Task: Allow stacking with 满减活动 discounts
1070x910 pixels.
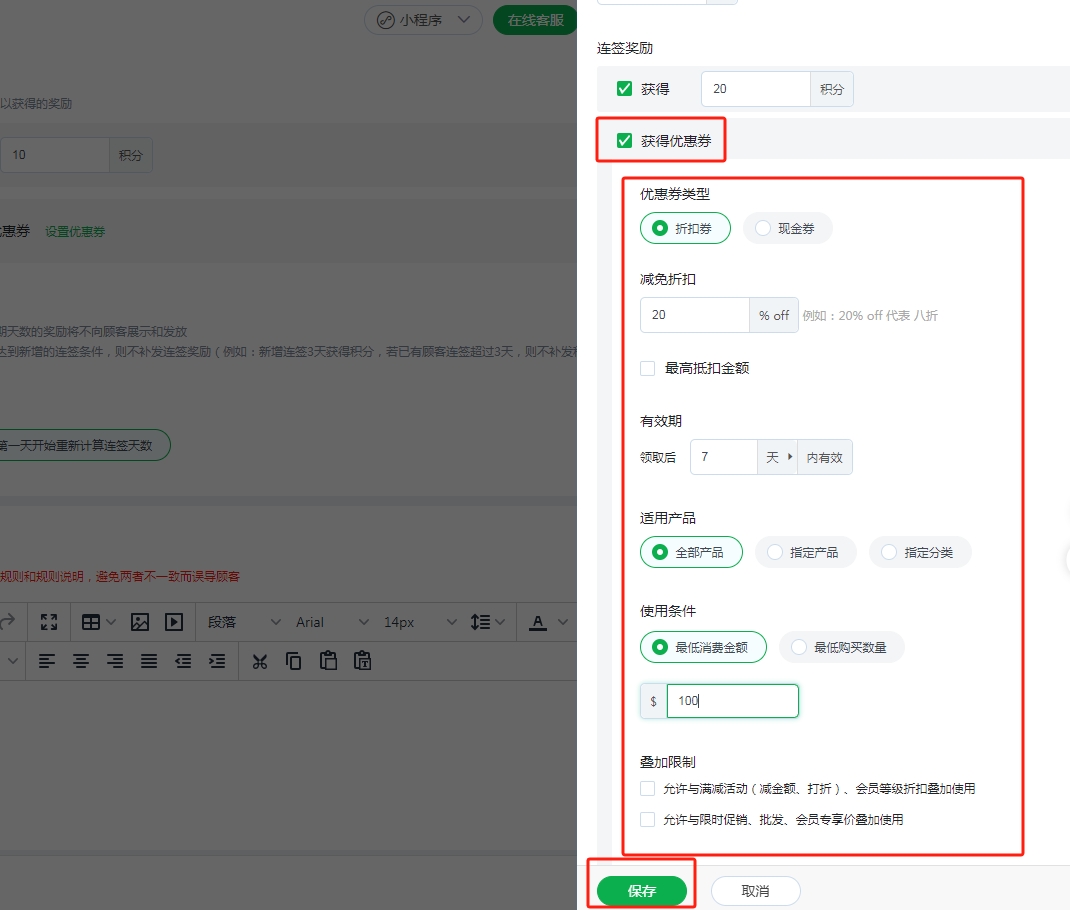Action: pyautogui.click(x=648, y=789)
